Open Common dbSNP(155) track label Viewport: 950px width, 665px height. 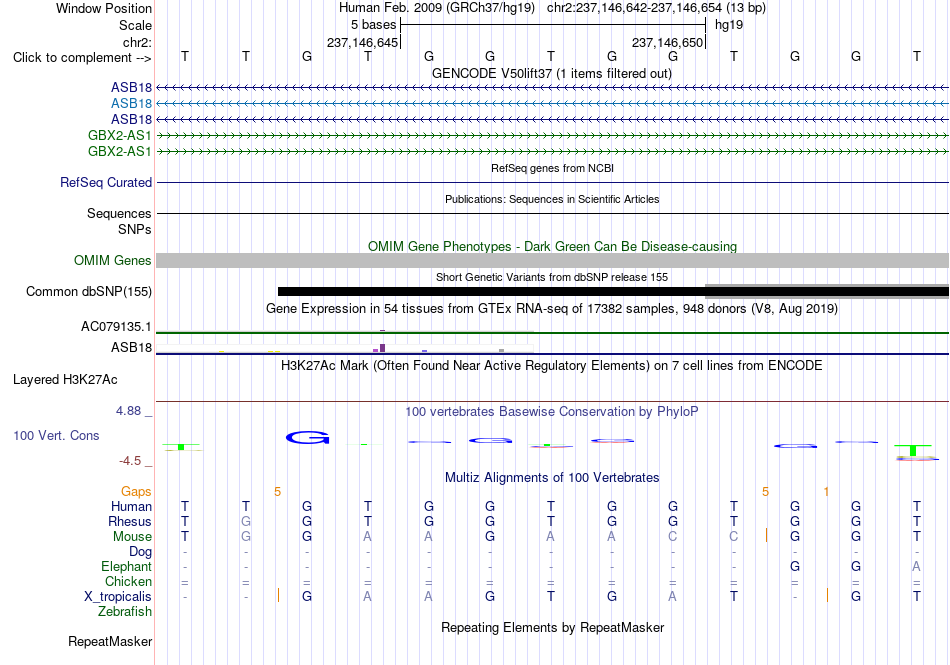point(89,291)
